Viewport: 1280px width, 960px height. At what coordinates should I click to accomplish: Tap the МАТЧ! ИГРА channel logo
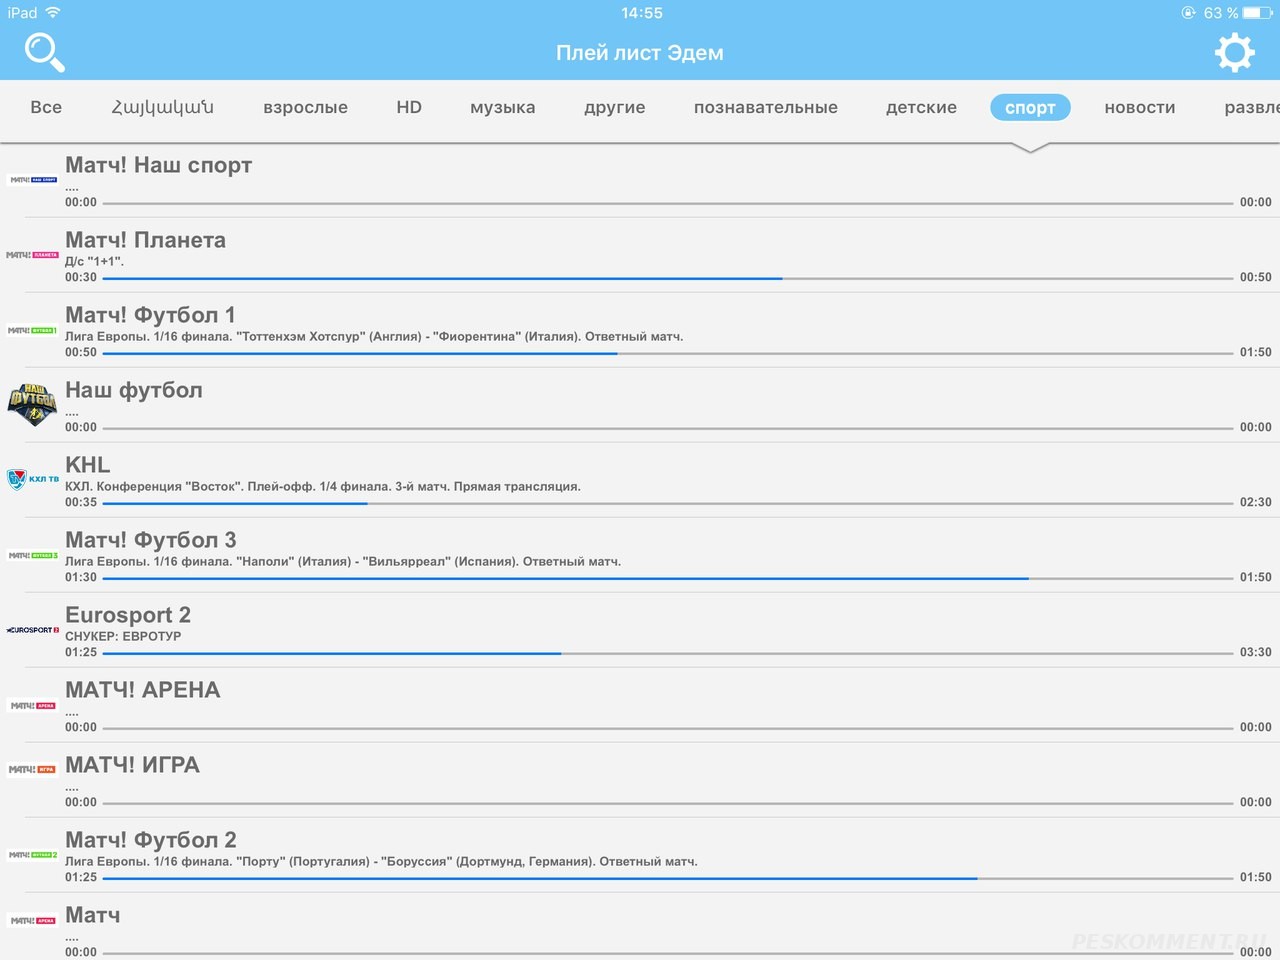coord(32,769)
